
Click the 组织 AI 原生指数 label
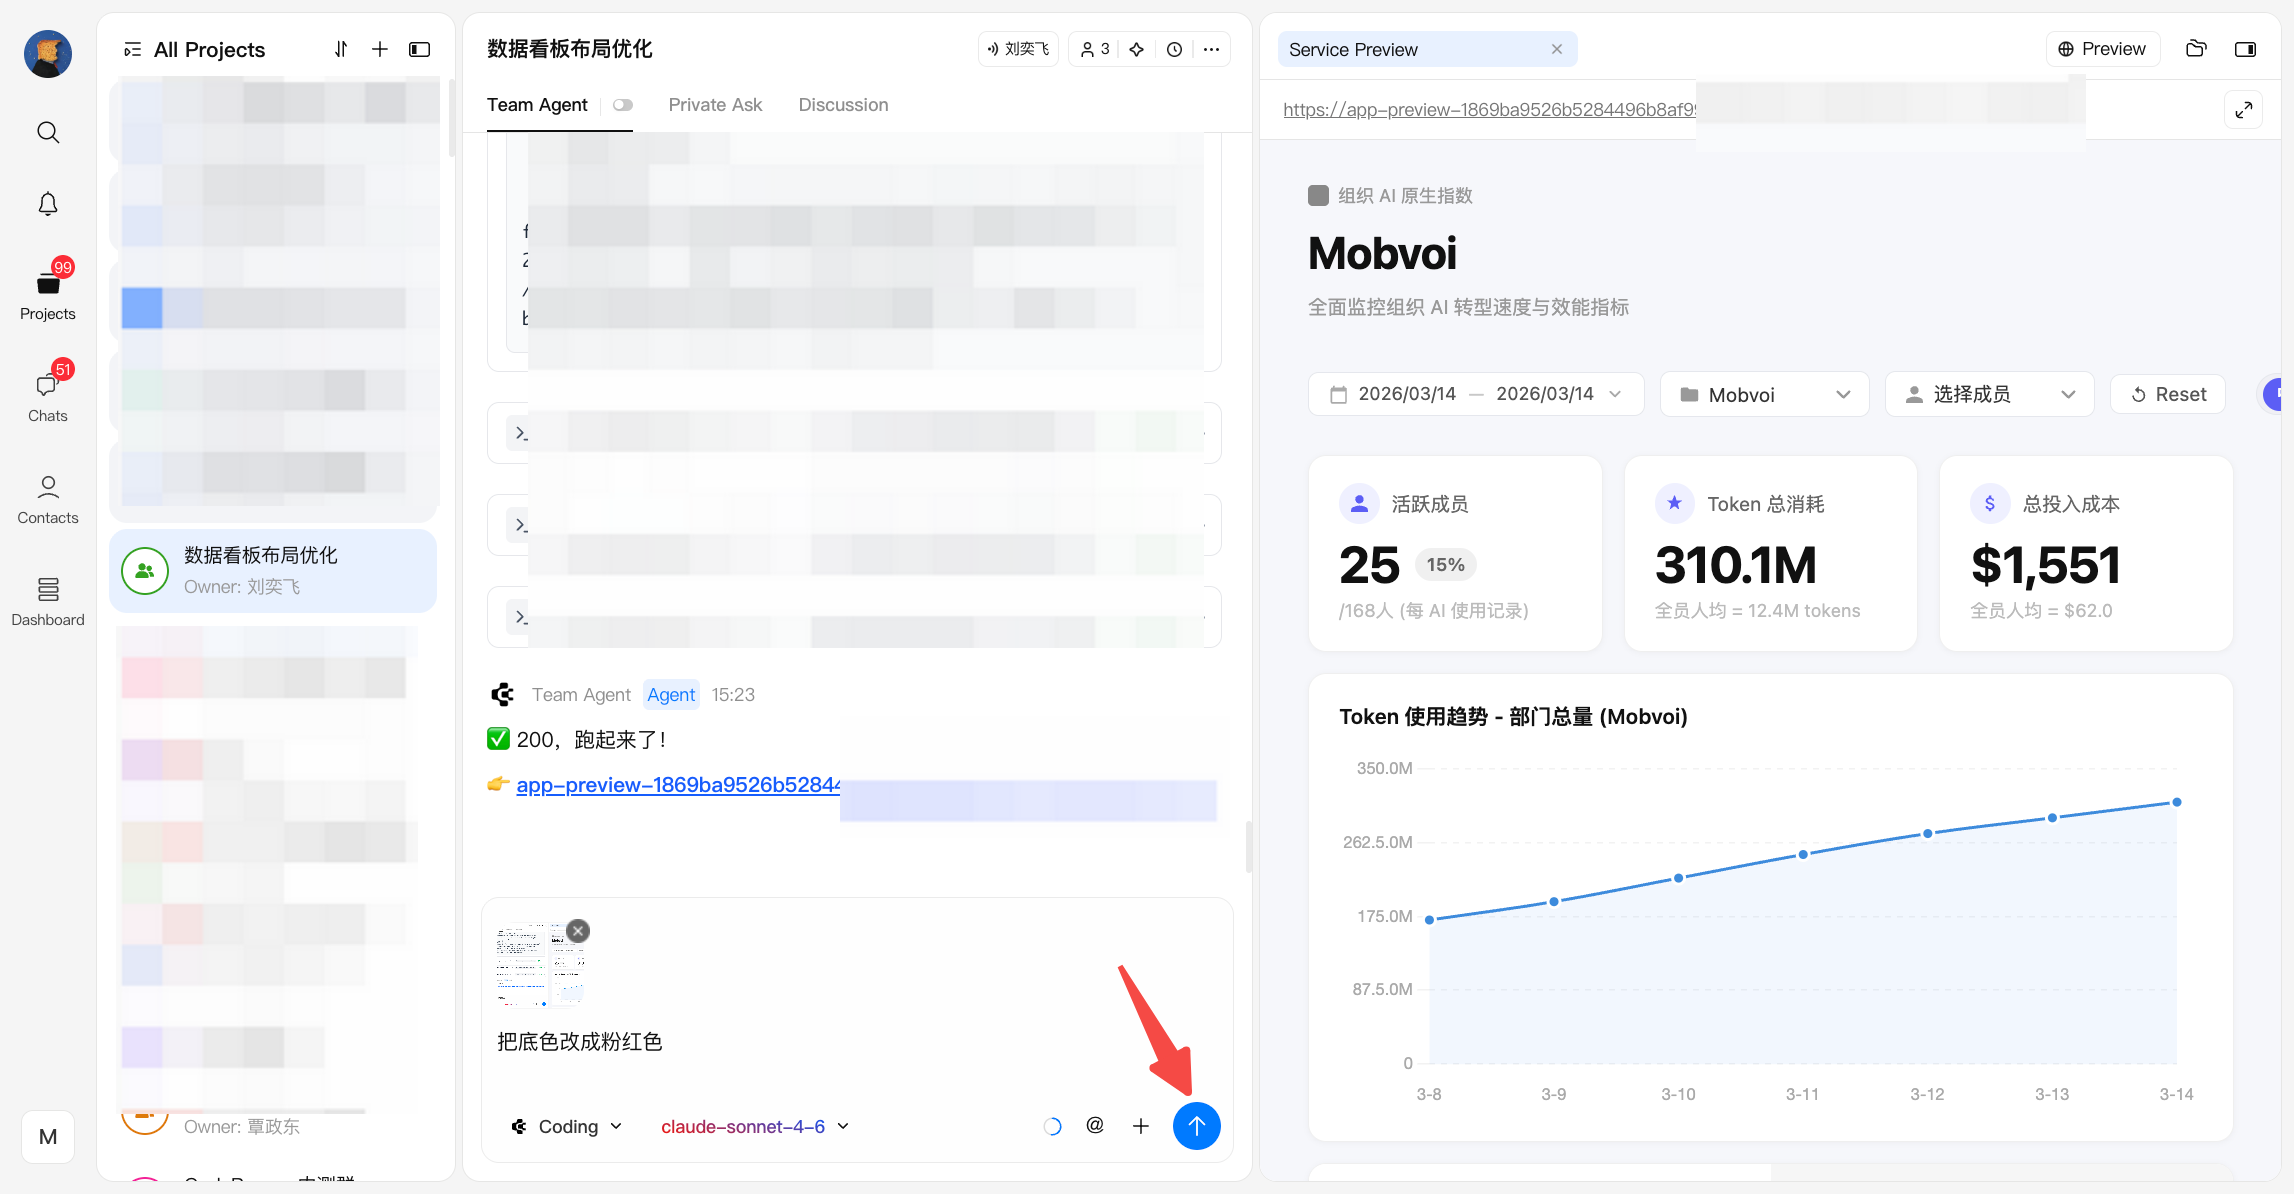pyautogui.click(x=1405, y=196)
